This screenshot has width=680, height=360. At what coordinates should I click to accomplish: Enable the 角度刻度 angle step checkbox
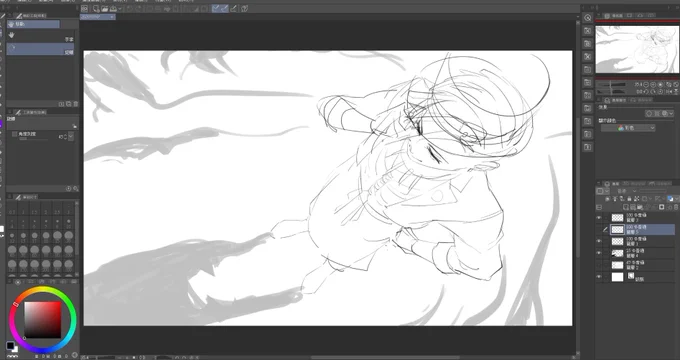(x=15, y=134)
